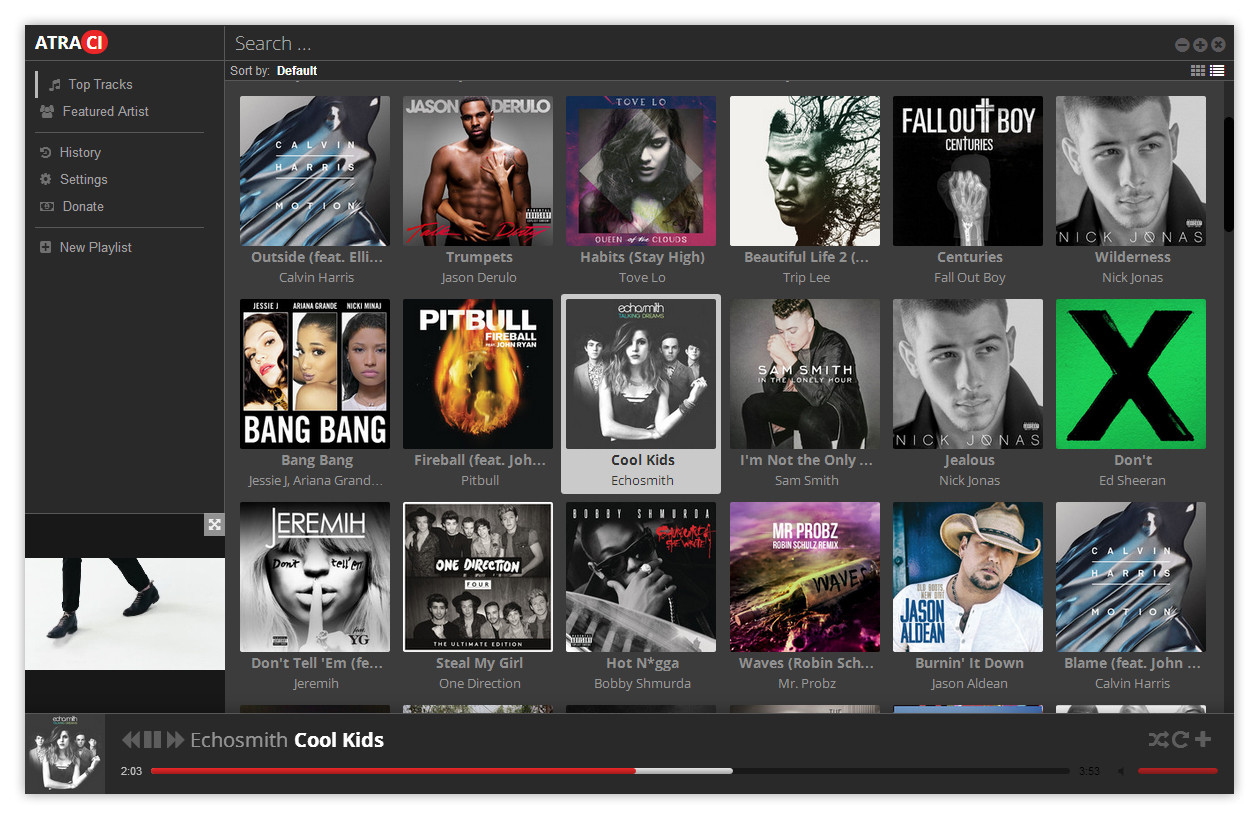Switch to list view layout
The image size is (1259, 819).
point(1217,71)
